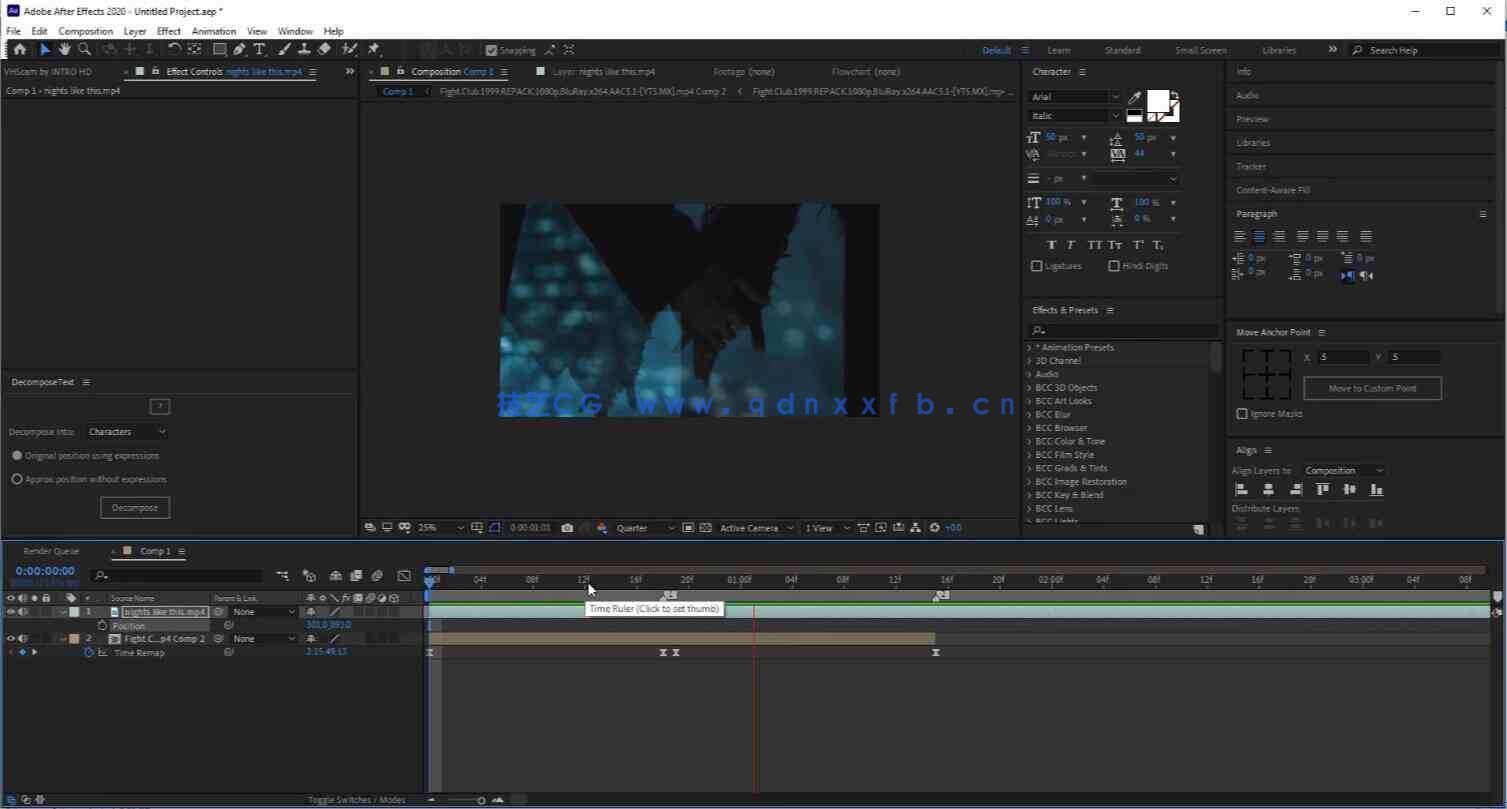Select Approx position without expressions option
This screenshot has width=1507, height=809.
pos(17,479)
